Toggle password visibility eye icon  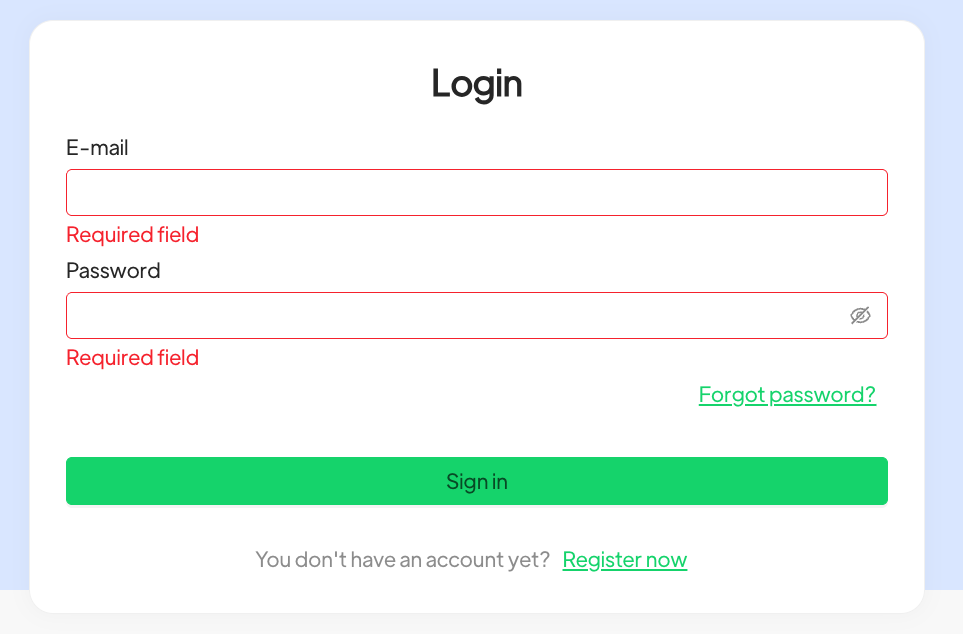pos(860,316)
